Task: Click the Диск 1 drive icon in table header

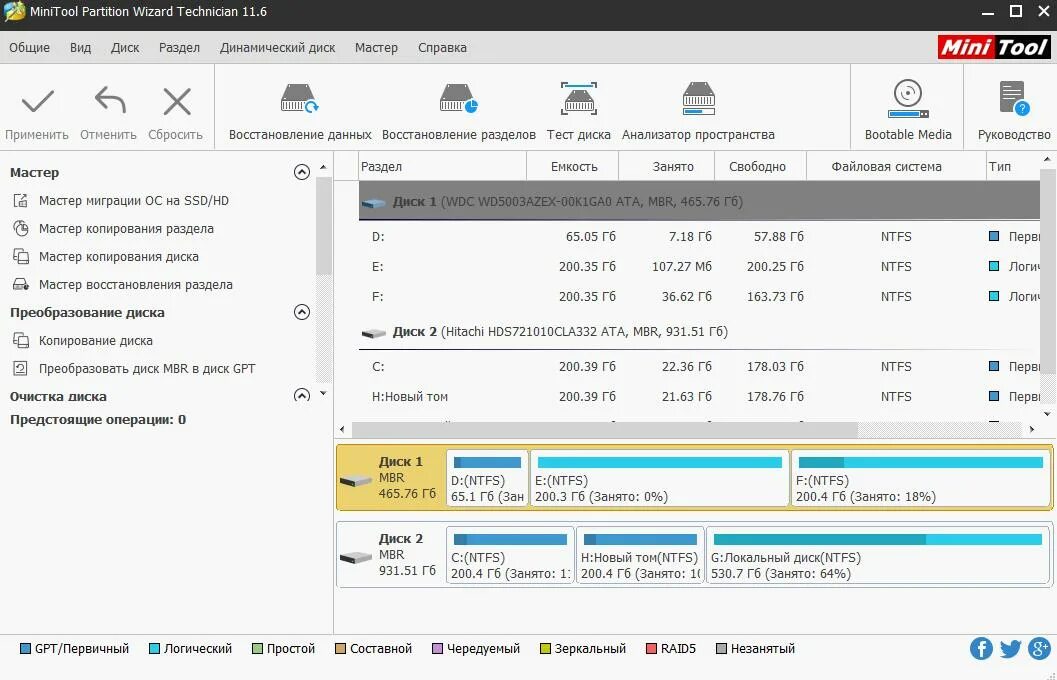Action: click(x=373, y=202)
